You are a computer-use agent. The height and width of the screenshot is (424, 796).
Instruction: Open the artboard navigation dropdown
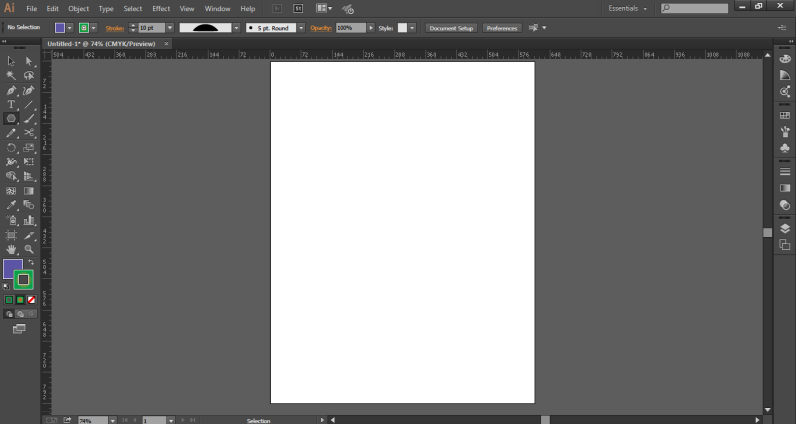tap(171, 420)
